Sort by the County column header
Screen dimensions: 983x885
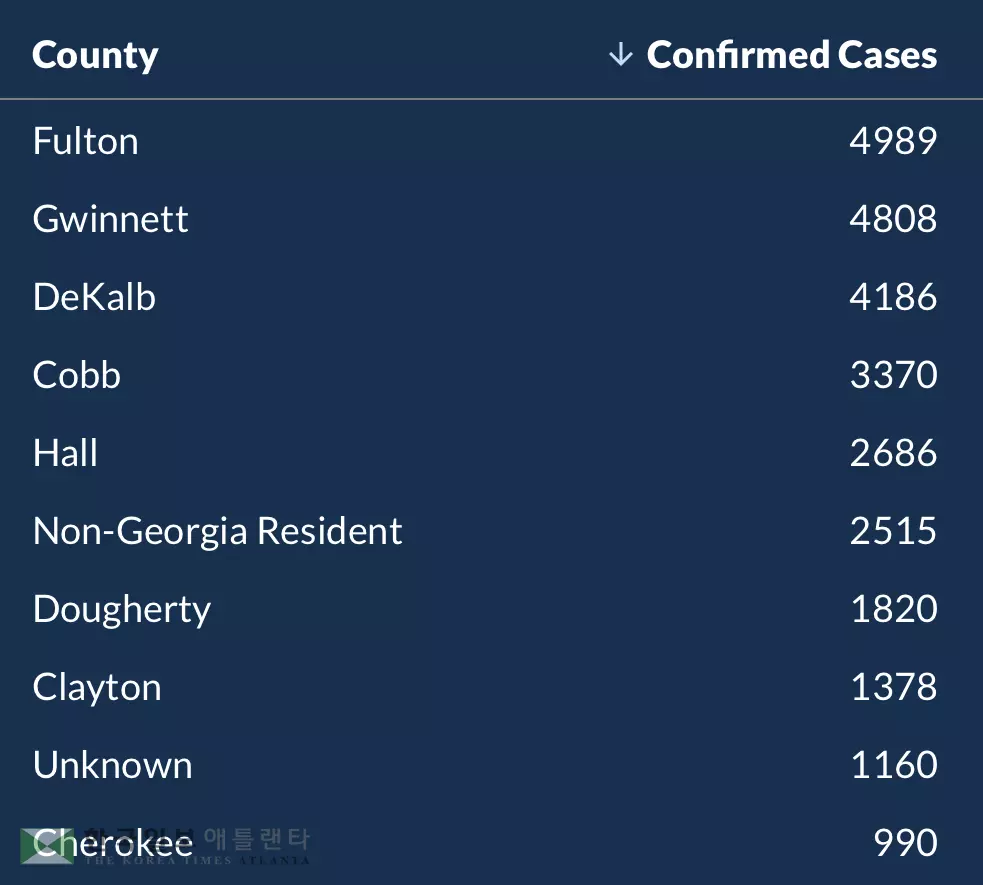(x=95, y=56)
